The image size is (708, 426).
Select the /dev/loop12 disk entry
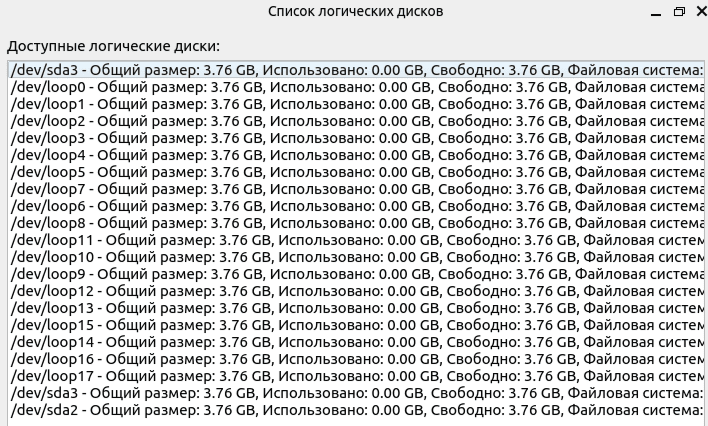356,291
